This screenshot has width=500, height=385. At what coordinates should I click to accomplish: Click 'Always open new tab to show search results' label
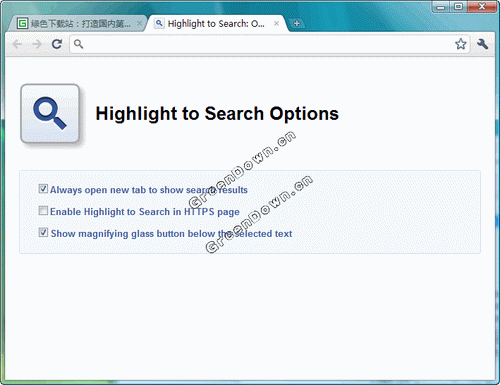click(149, 190)
